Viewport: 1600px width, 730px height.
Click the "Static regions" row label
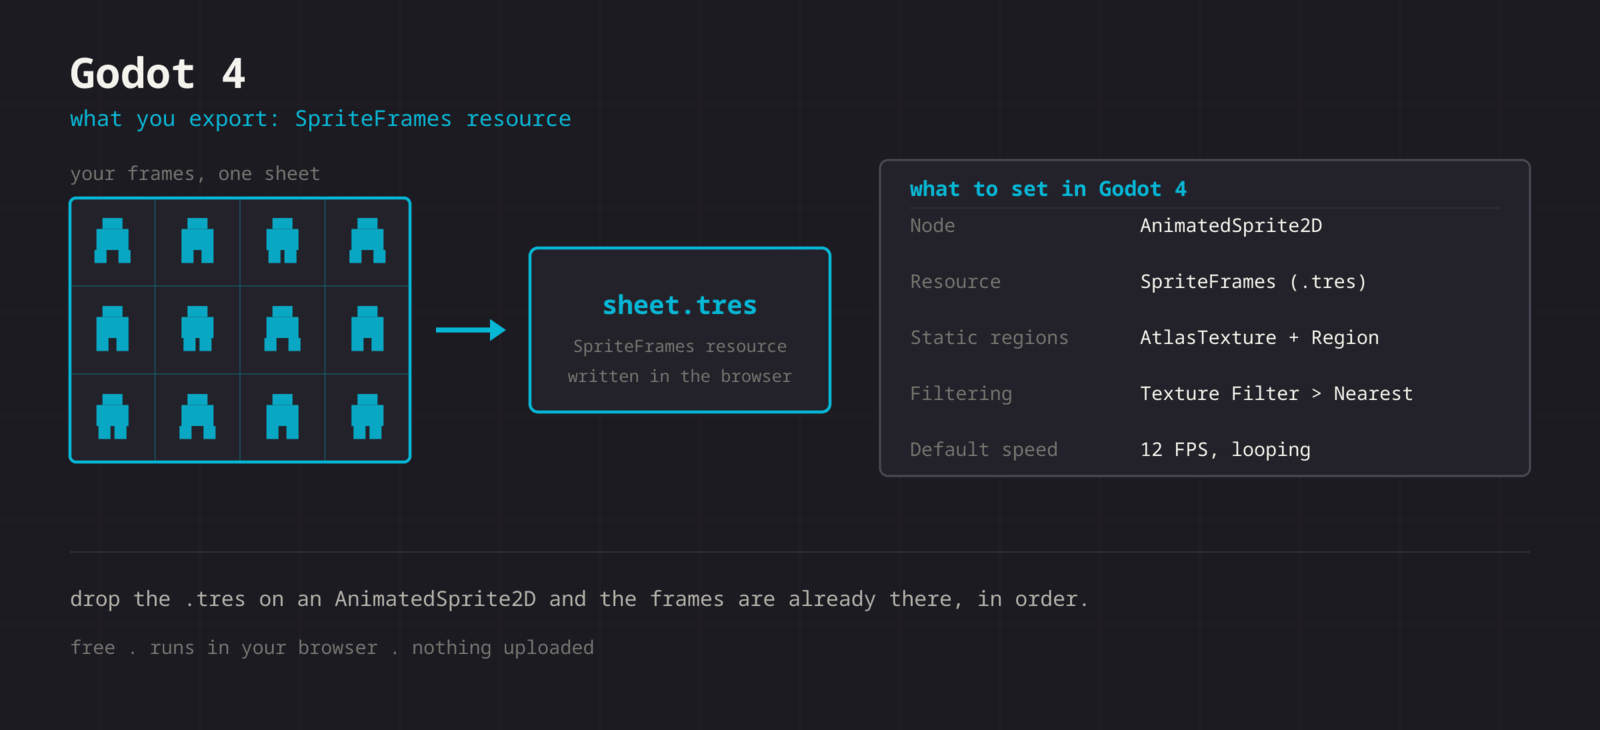[x=989, y=338]
